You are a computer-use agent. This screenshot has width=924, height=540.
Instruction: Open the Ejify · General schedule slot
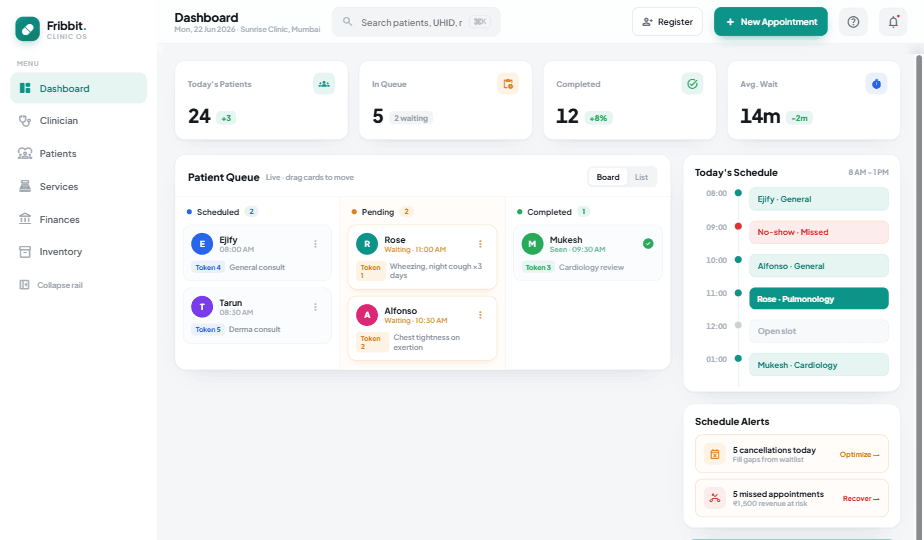(x=819, y=199)
